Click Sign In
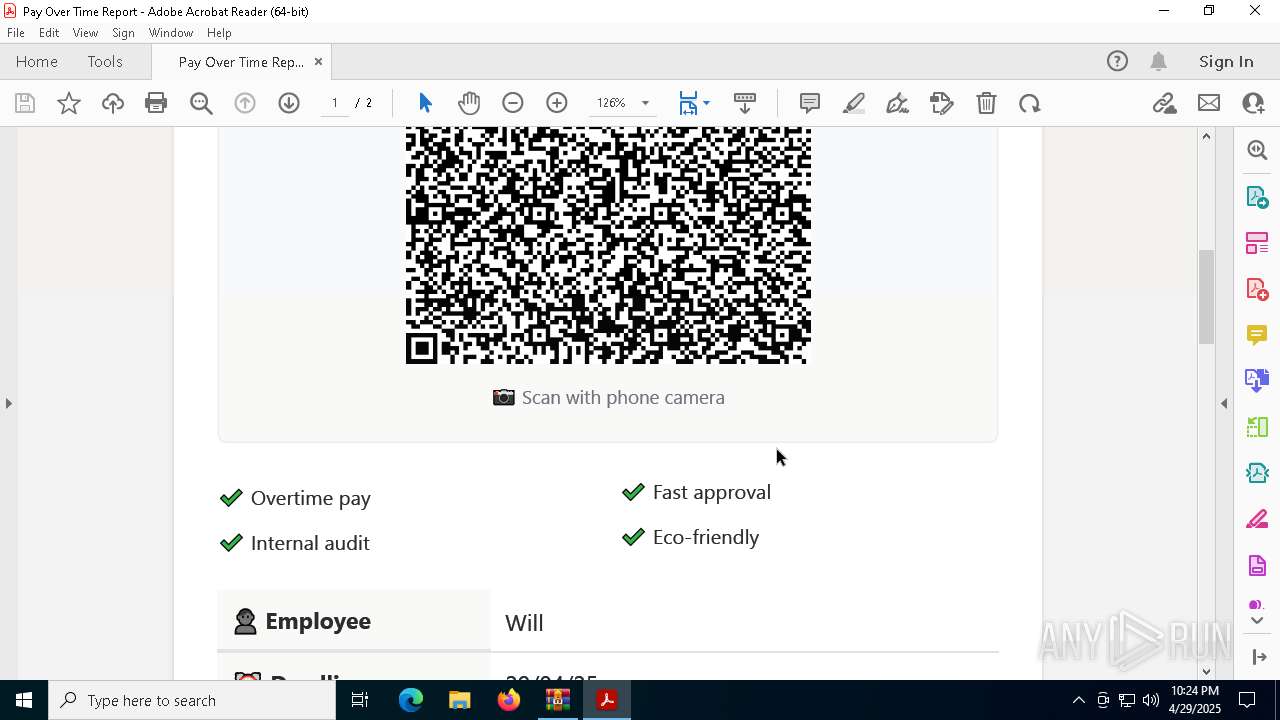 pos(1226,61)
